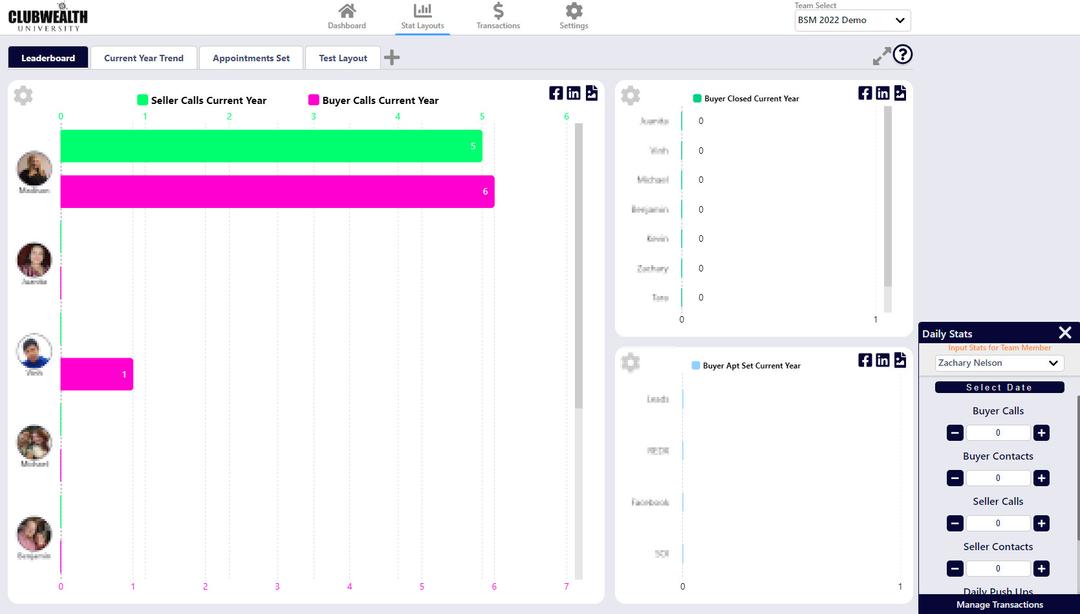
Task: Increase Buyer Calls with the plus button
Action: (x=1041, y=433)
